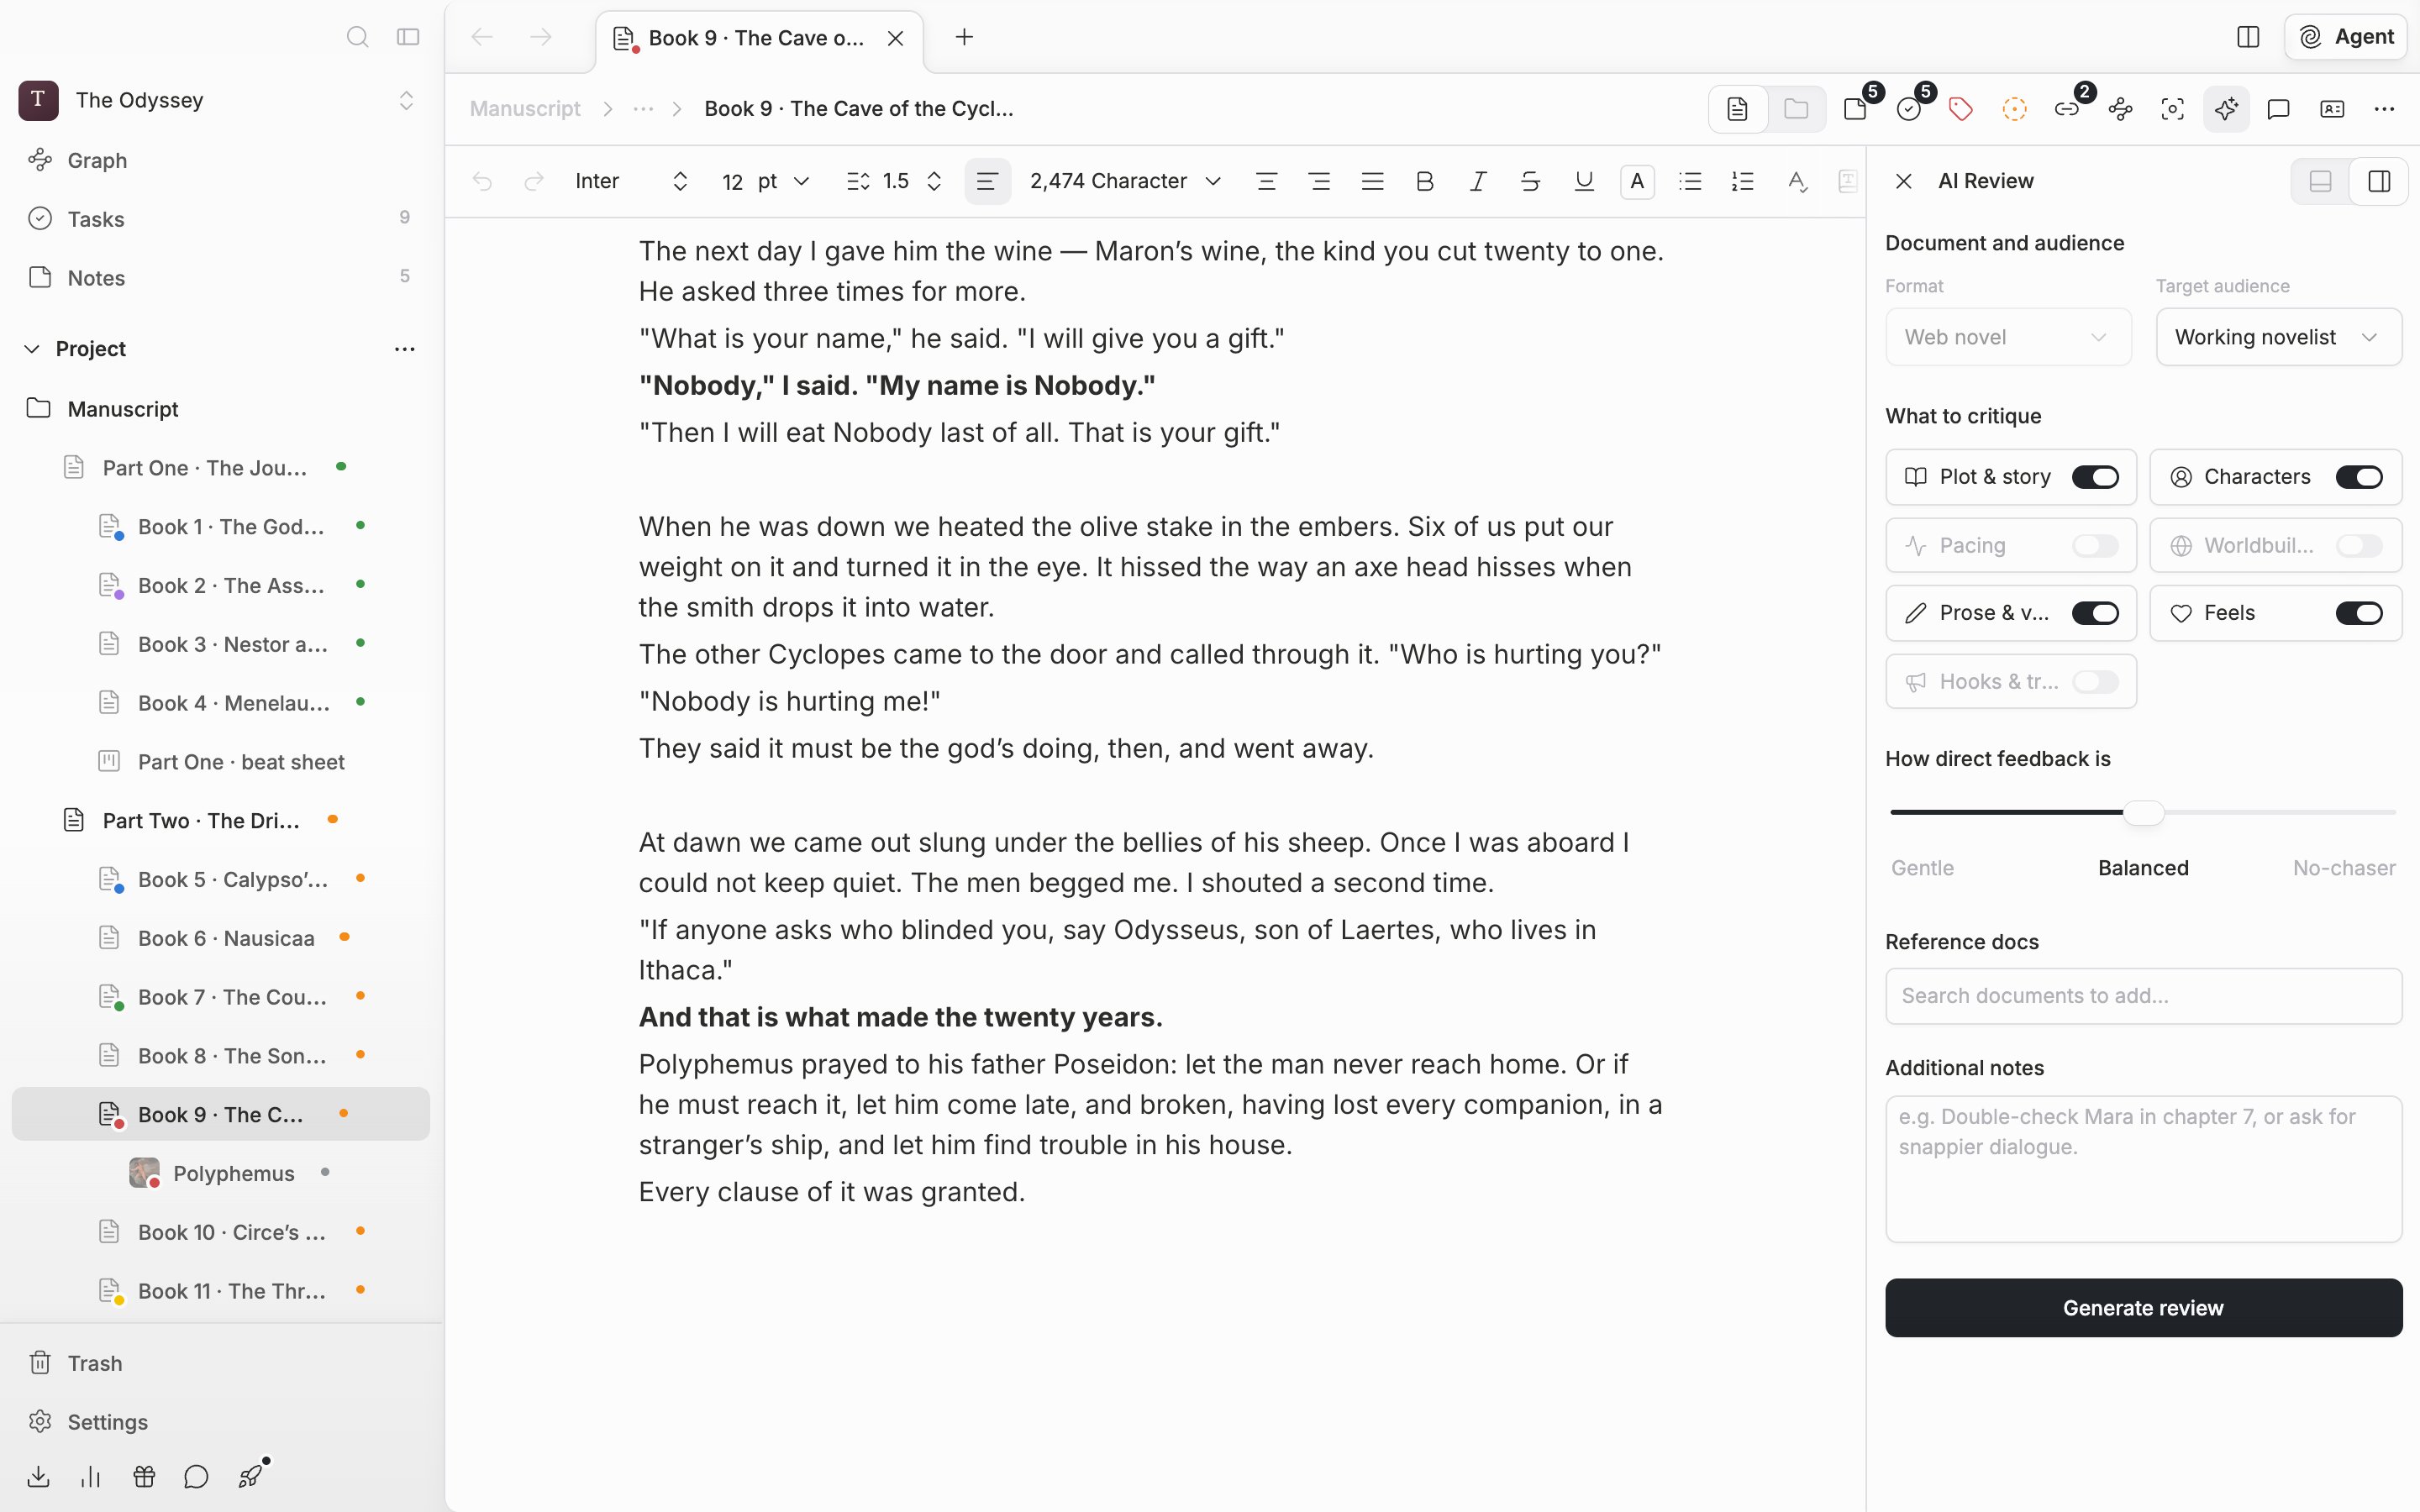This screenshot has height=1512, width=2420.
Task: Expand the breadcrumb ellipsis
Action: tap(643, 109)
